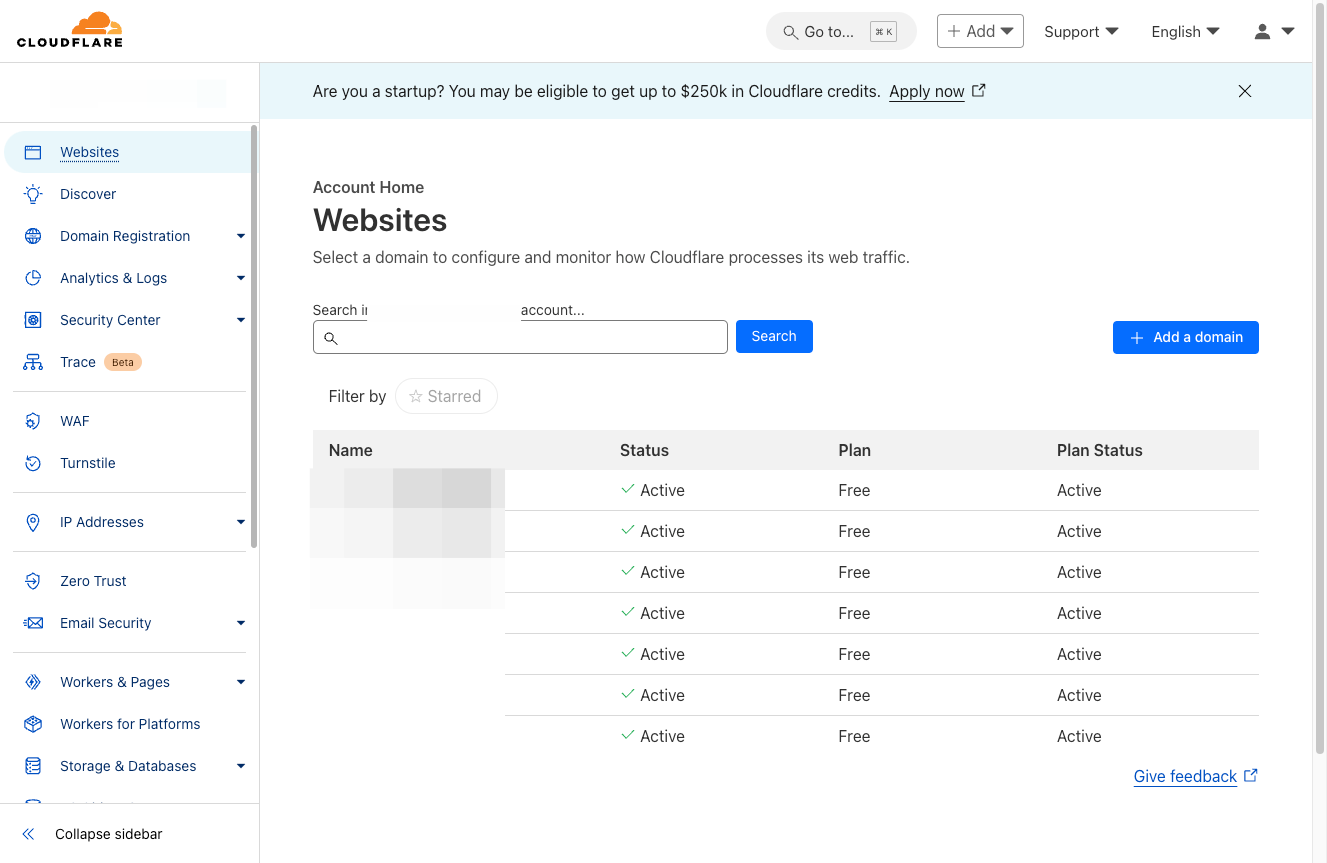Click the domain search input field
The image size is (1327, 863).
tap(520, 337)
